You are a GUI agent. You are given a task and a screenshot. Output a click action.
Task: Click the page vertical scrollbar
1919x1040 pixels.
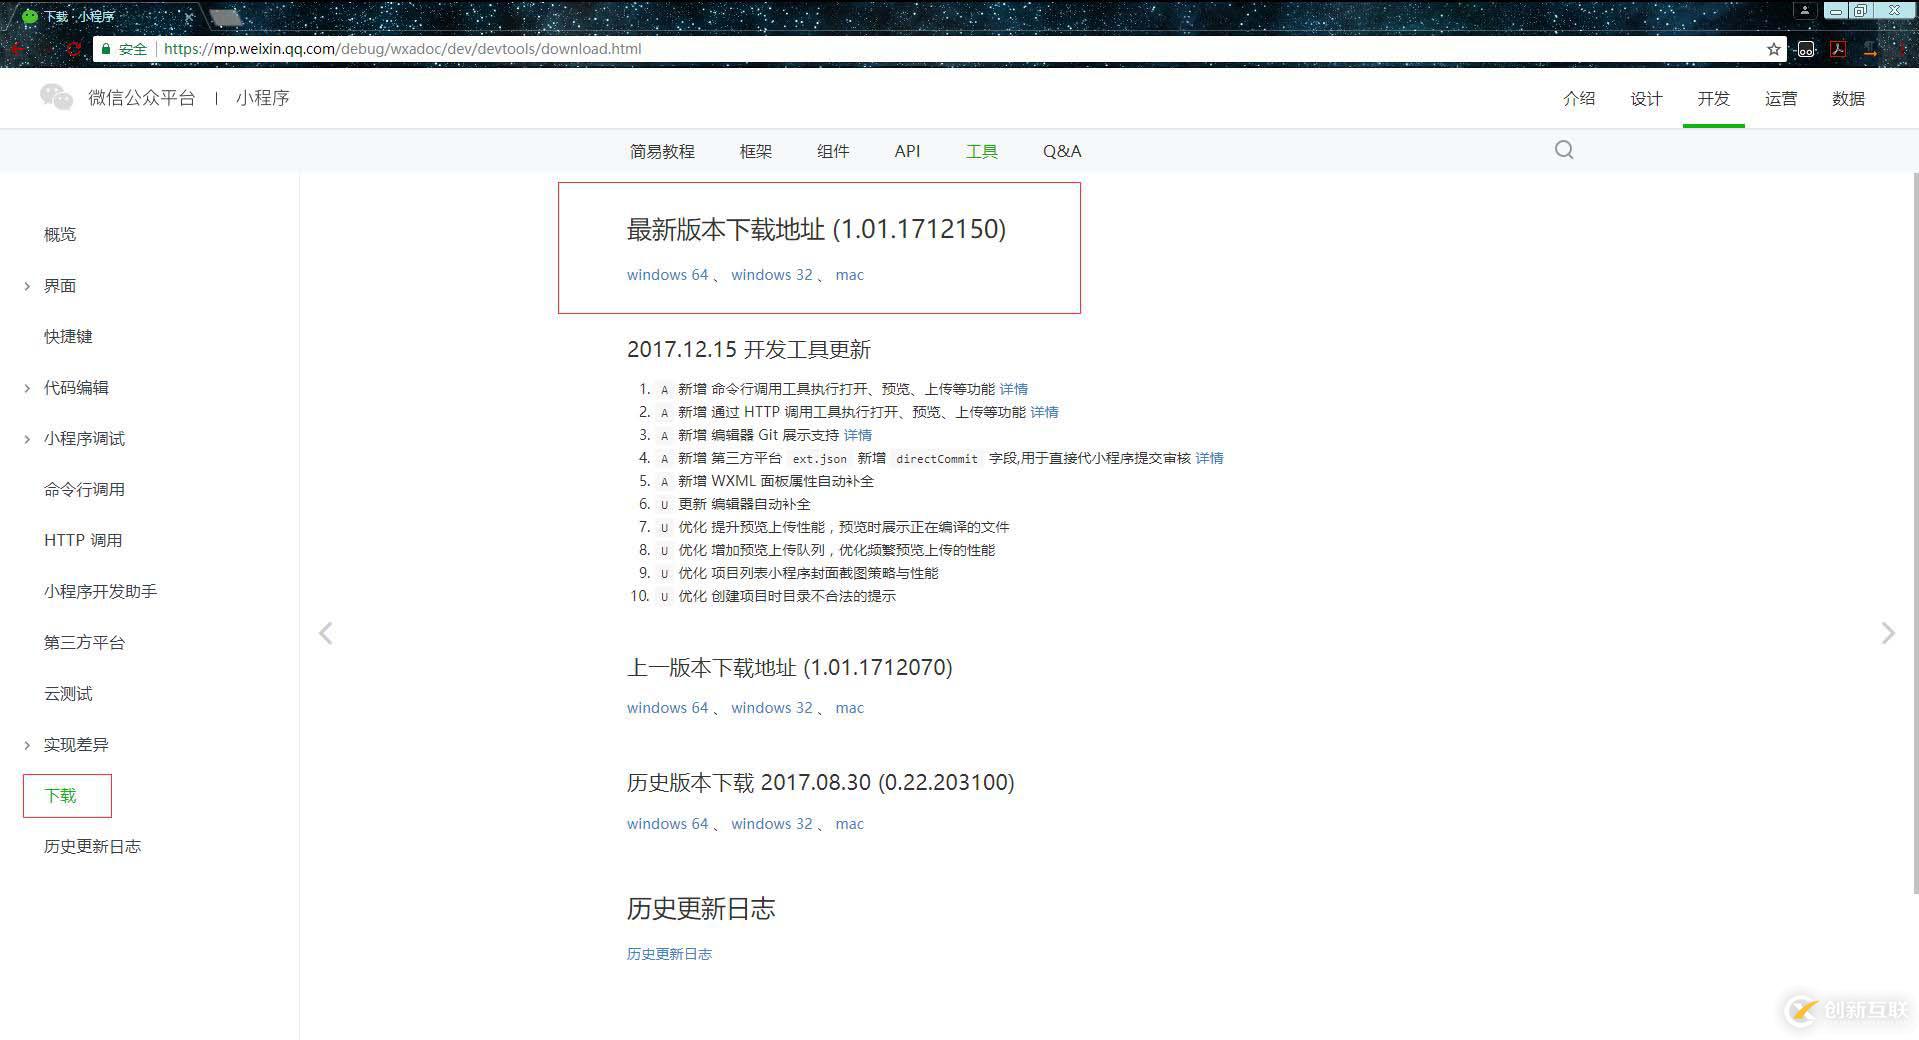coord(1914,532)
